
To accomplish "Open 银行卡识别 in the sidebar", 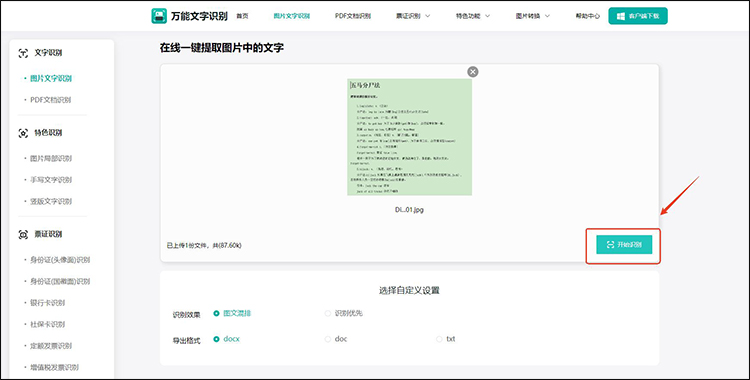I will click(47, 303).
